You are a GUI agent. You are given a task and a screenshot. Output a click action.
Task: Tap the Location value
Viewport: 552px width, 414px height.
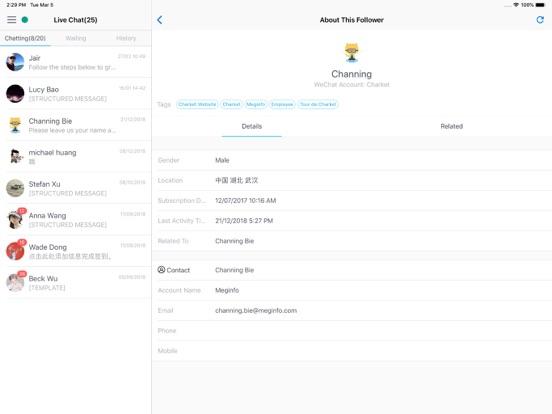pyautogui.click(x=237, y=180)
